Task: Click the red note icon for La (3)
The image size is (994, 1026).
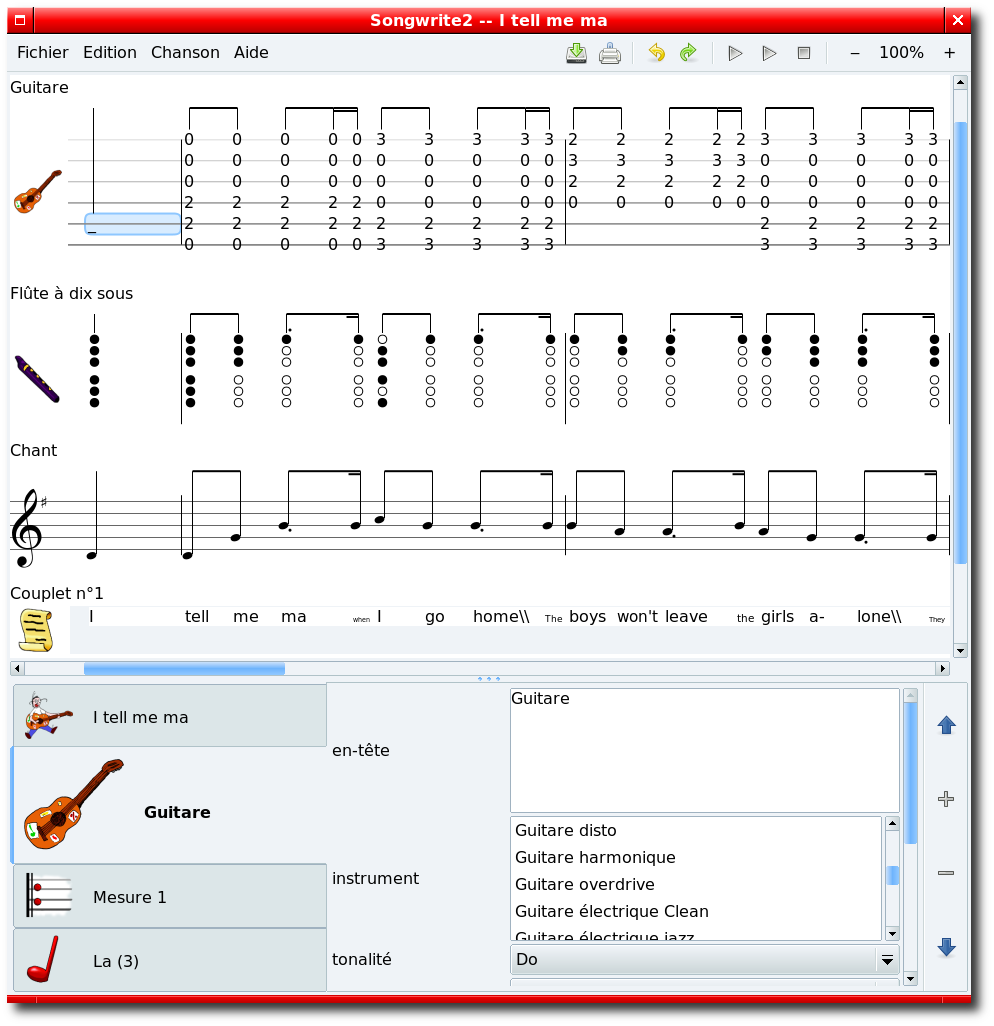Action: pos(43,959)
